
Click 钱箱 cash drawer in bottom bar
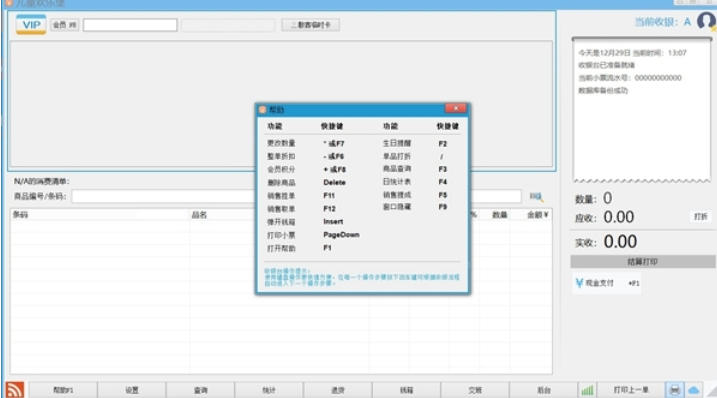[x=406, y=390]
